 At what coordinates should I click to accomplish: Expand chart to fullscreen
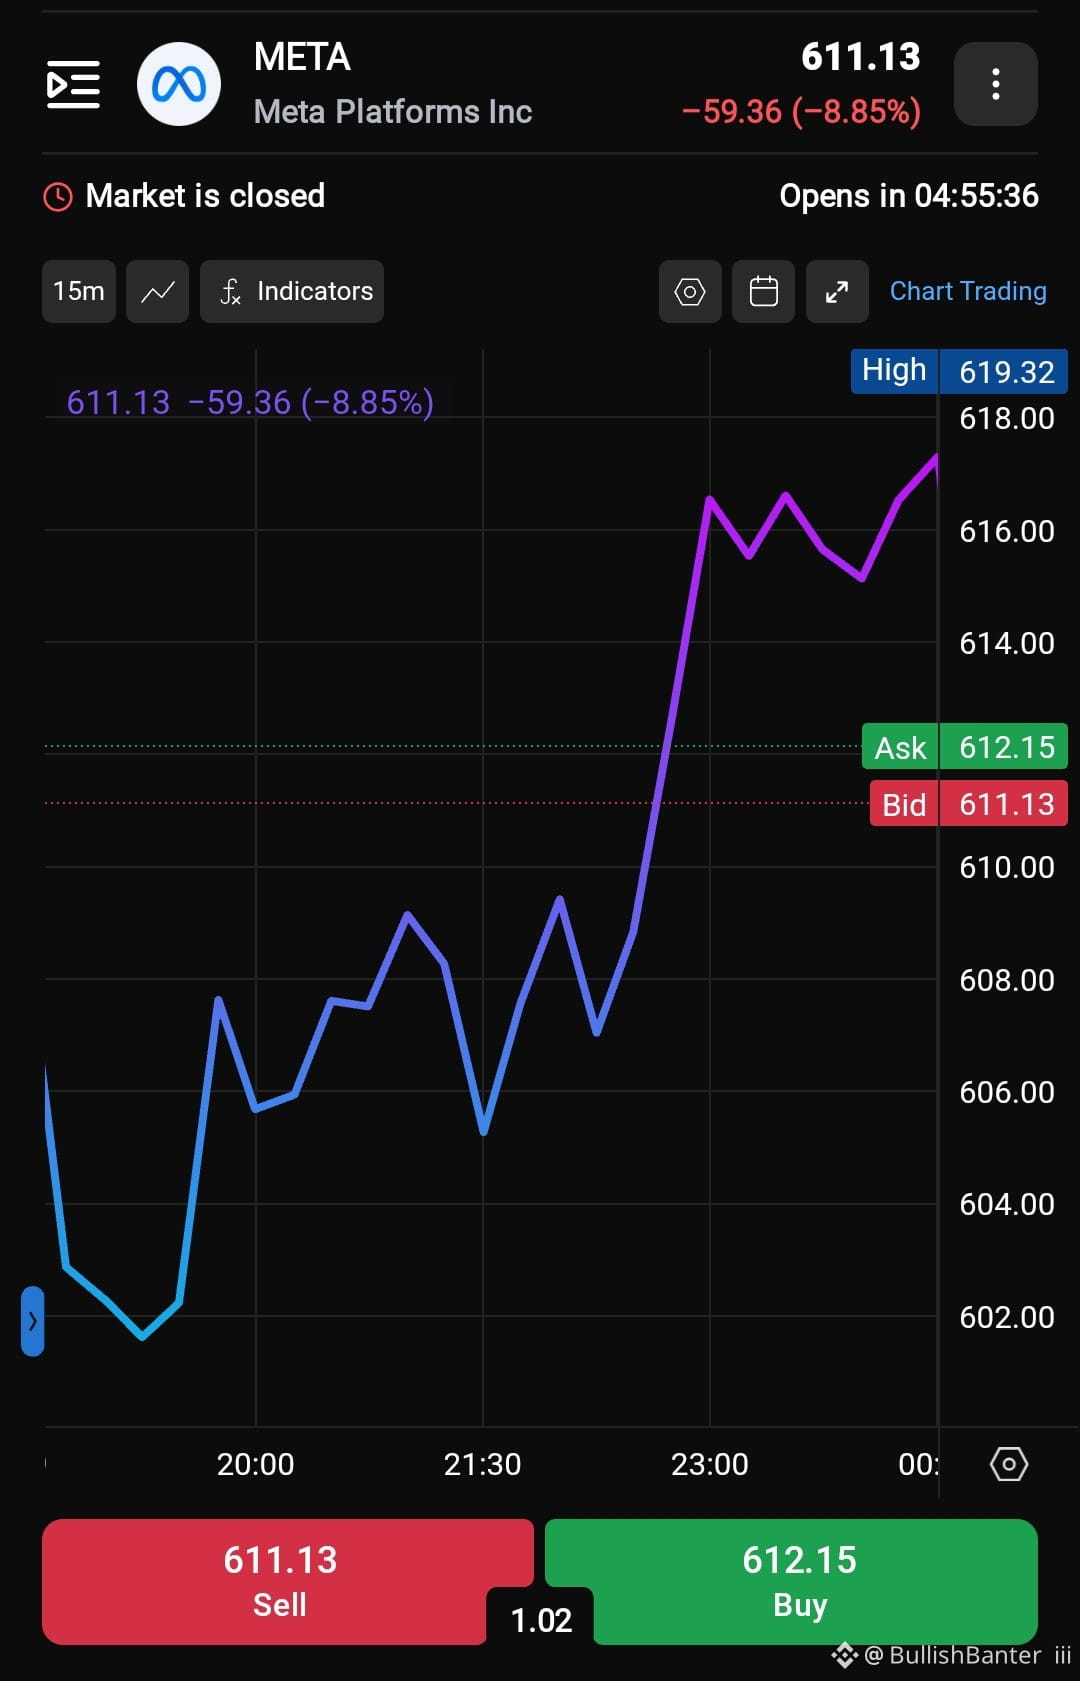(x=837, y=291)
